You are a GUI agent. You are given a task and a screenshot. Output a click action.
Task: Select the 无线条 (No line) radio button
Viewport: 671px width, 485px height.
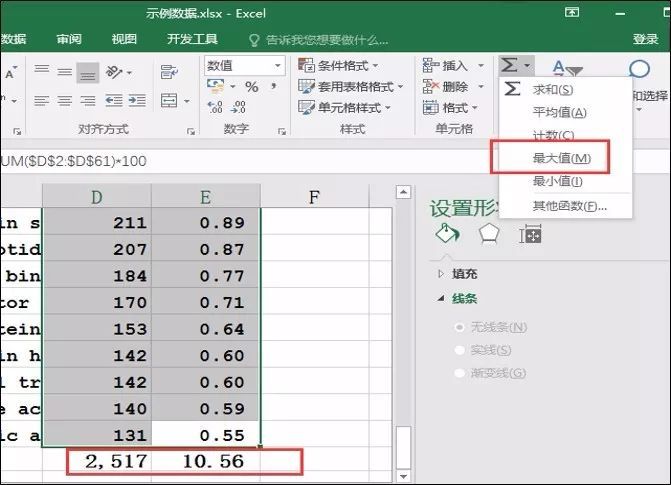click(x=460, y=327)
